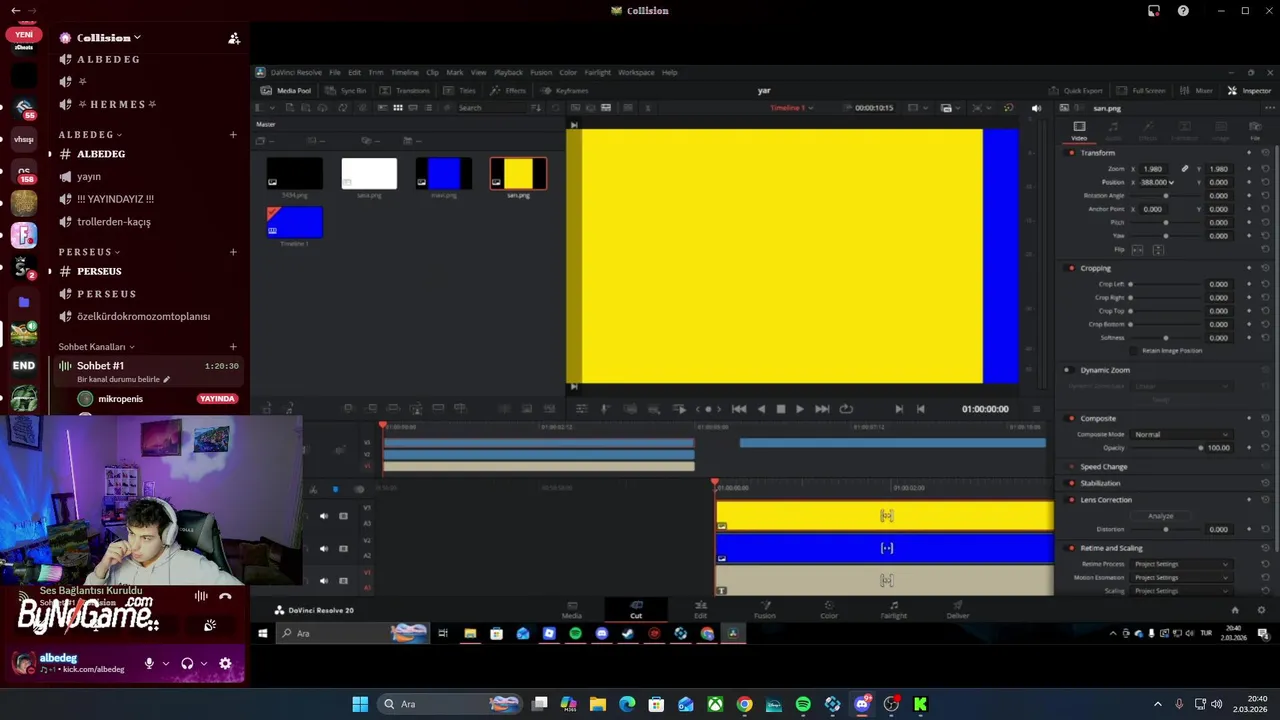
Task: Open the Transitions panel
Action: pyautogui.click(x=405, y=90)
